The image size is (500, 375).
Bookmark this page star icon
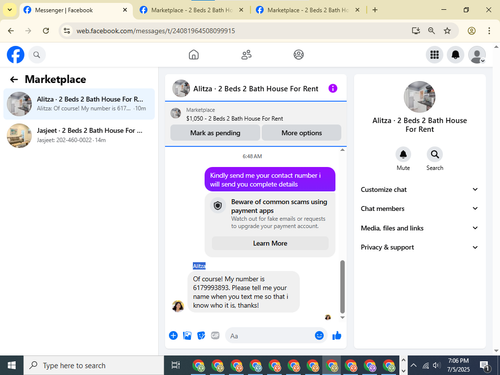tap(447, 31)
